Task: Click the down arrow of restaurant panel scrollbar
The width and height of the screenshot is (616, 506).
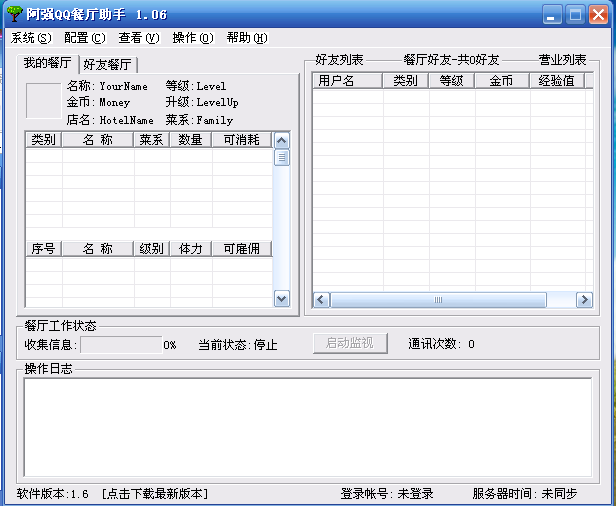Action: coord(282,299)
